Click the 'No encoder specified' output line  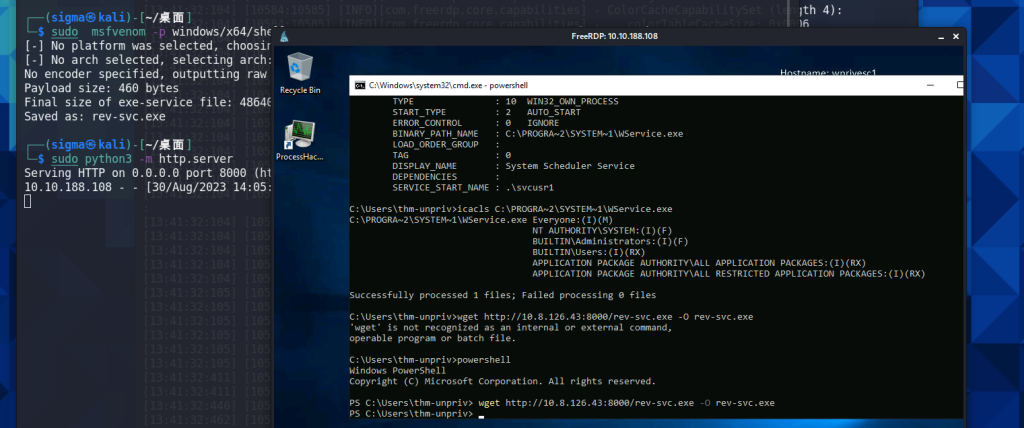pyautogui.click(x=147, y=73)
